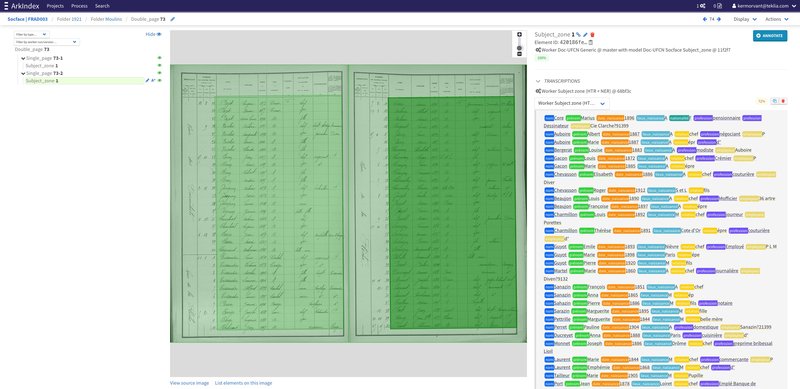Click 'Cote d'Or' birthplace in transcription
The height and width of the screenshot is (389, 800).
691,230
